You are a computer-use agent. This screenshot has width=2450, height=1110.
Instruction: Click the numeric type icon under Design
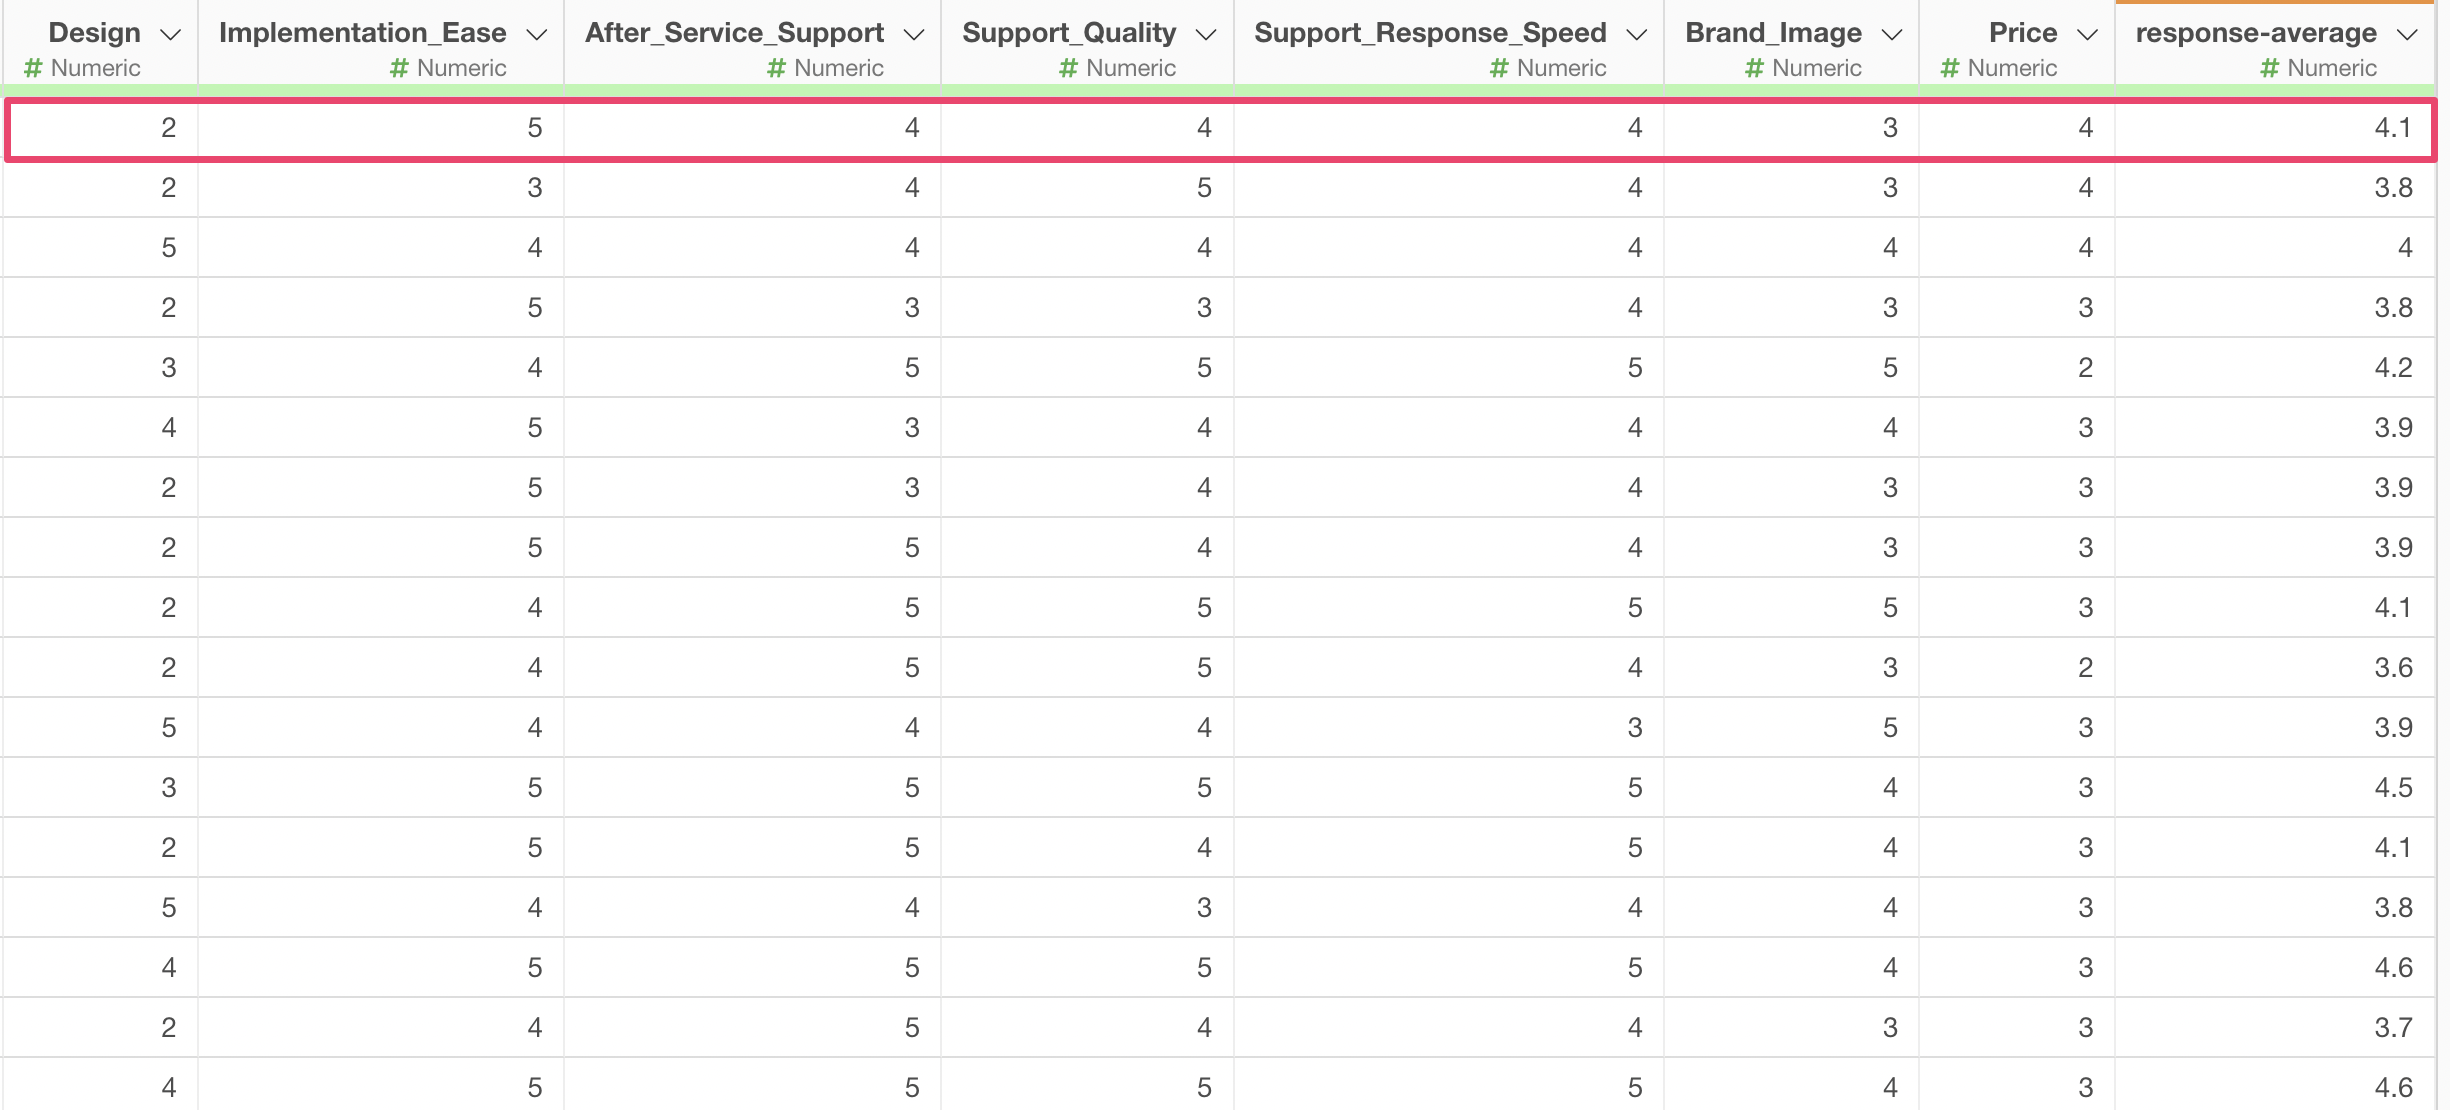pos(33,68)
